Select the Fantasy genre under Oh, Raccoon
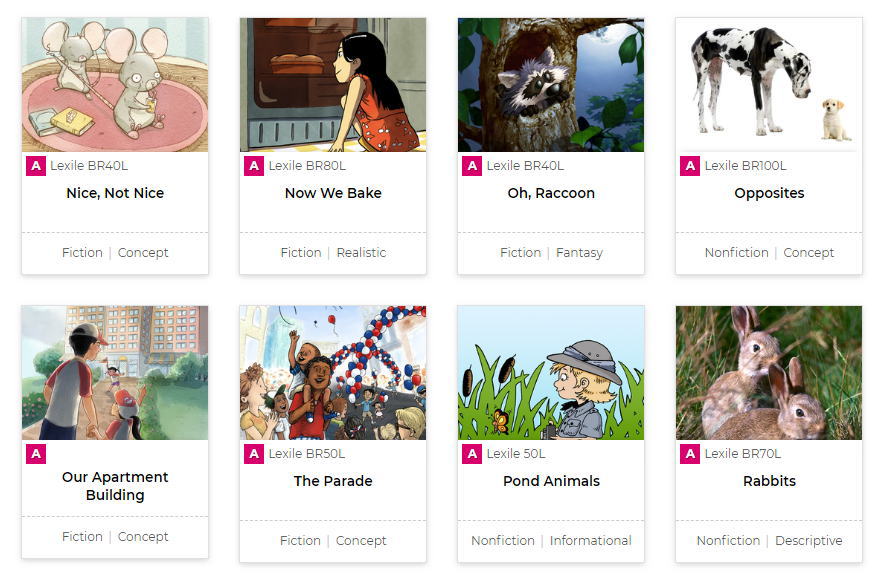880x576 pixels. click(x=579, y=253)
